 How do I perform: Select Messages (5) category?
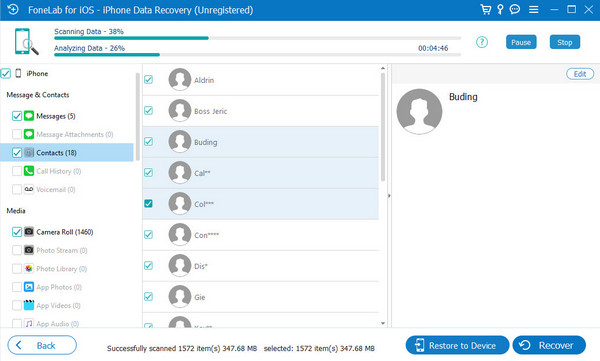tap(56, 116)
